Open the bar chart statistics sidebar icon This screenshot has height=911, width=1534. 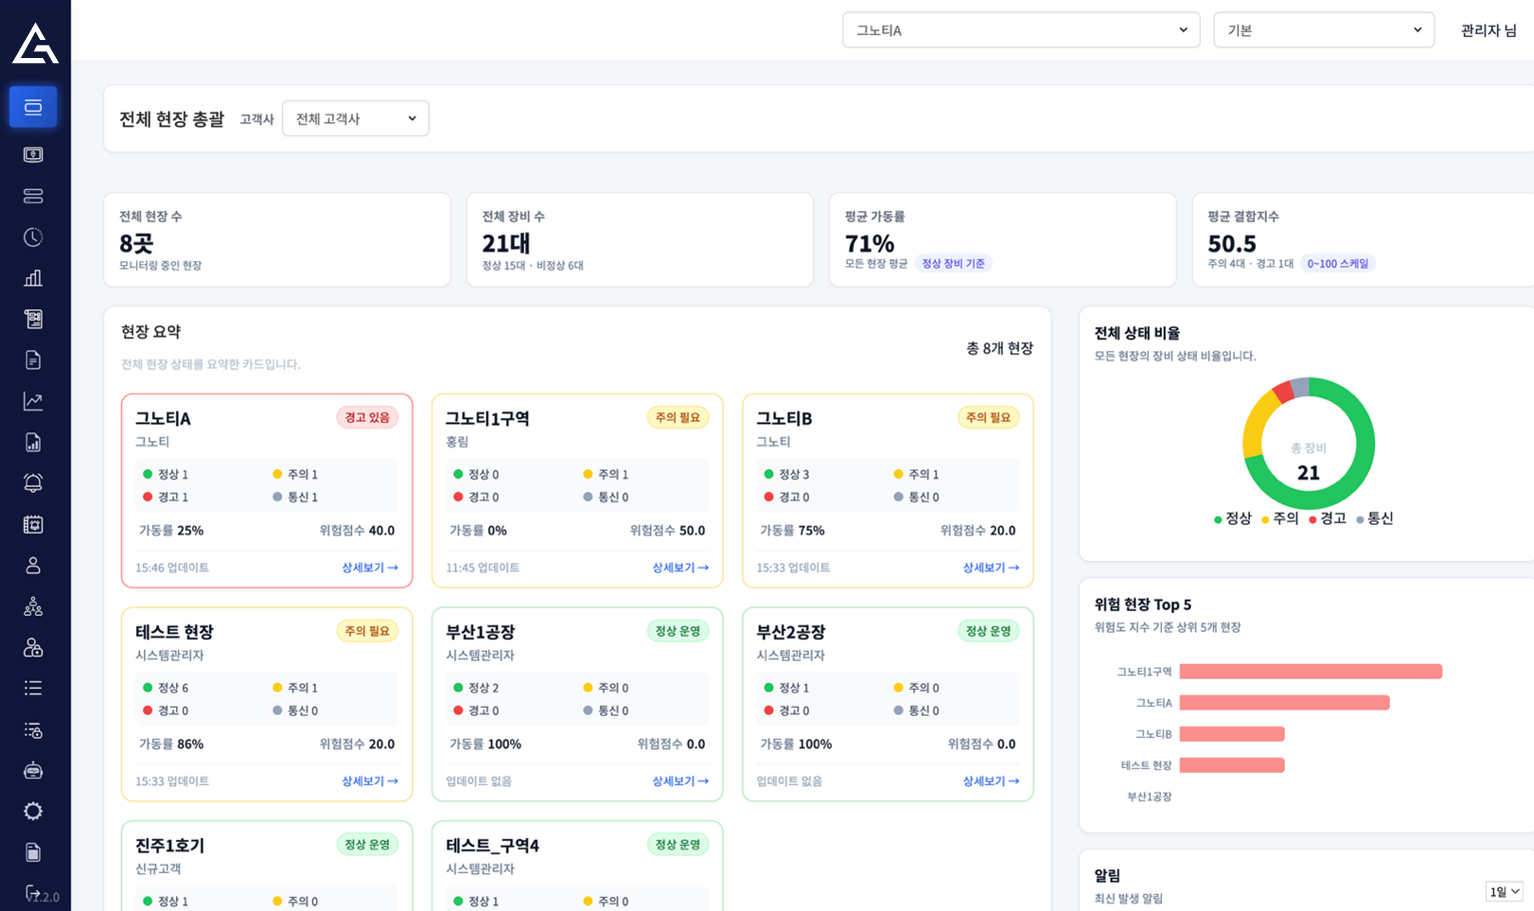(x=33, y=278)
